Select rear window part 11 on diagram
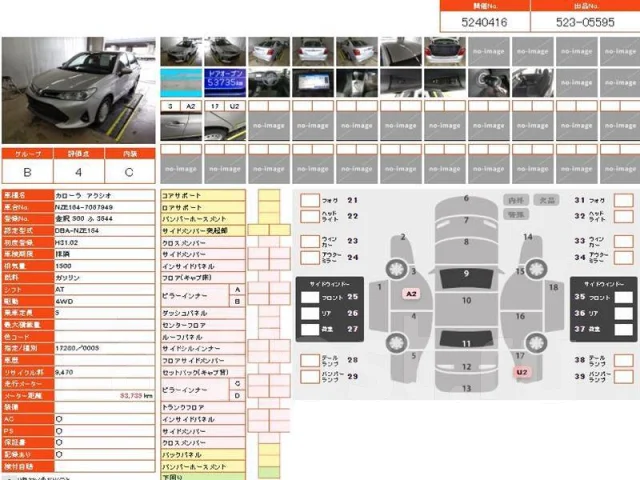640x480 pixels. click(467, 340)
